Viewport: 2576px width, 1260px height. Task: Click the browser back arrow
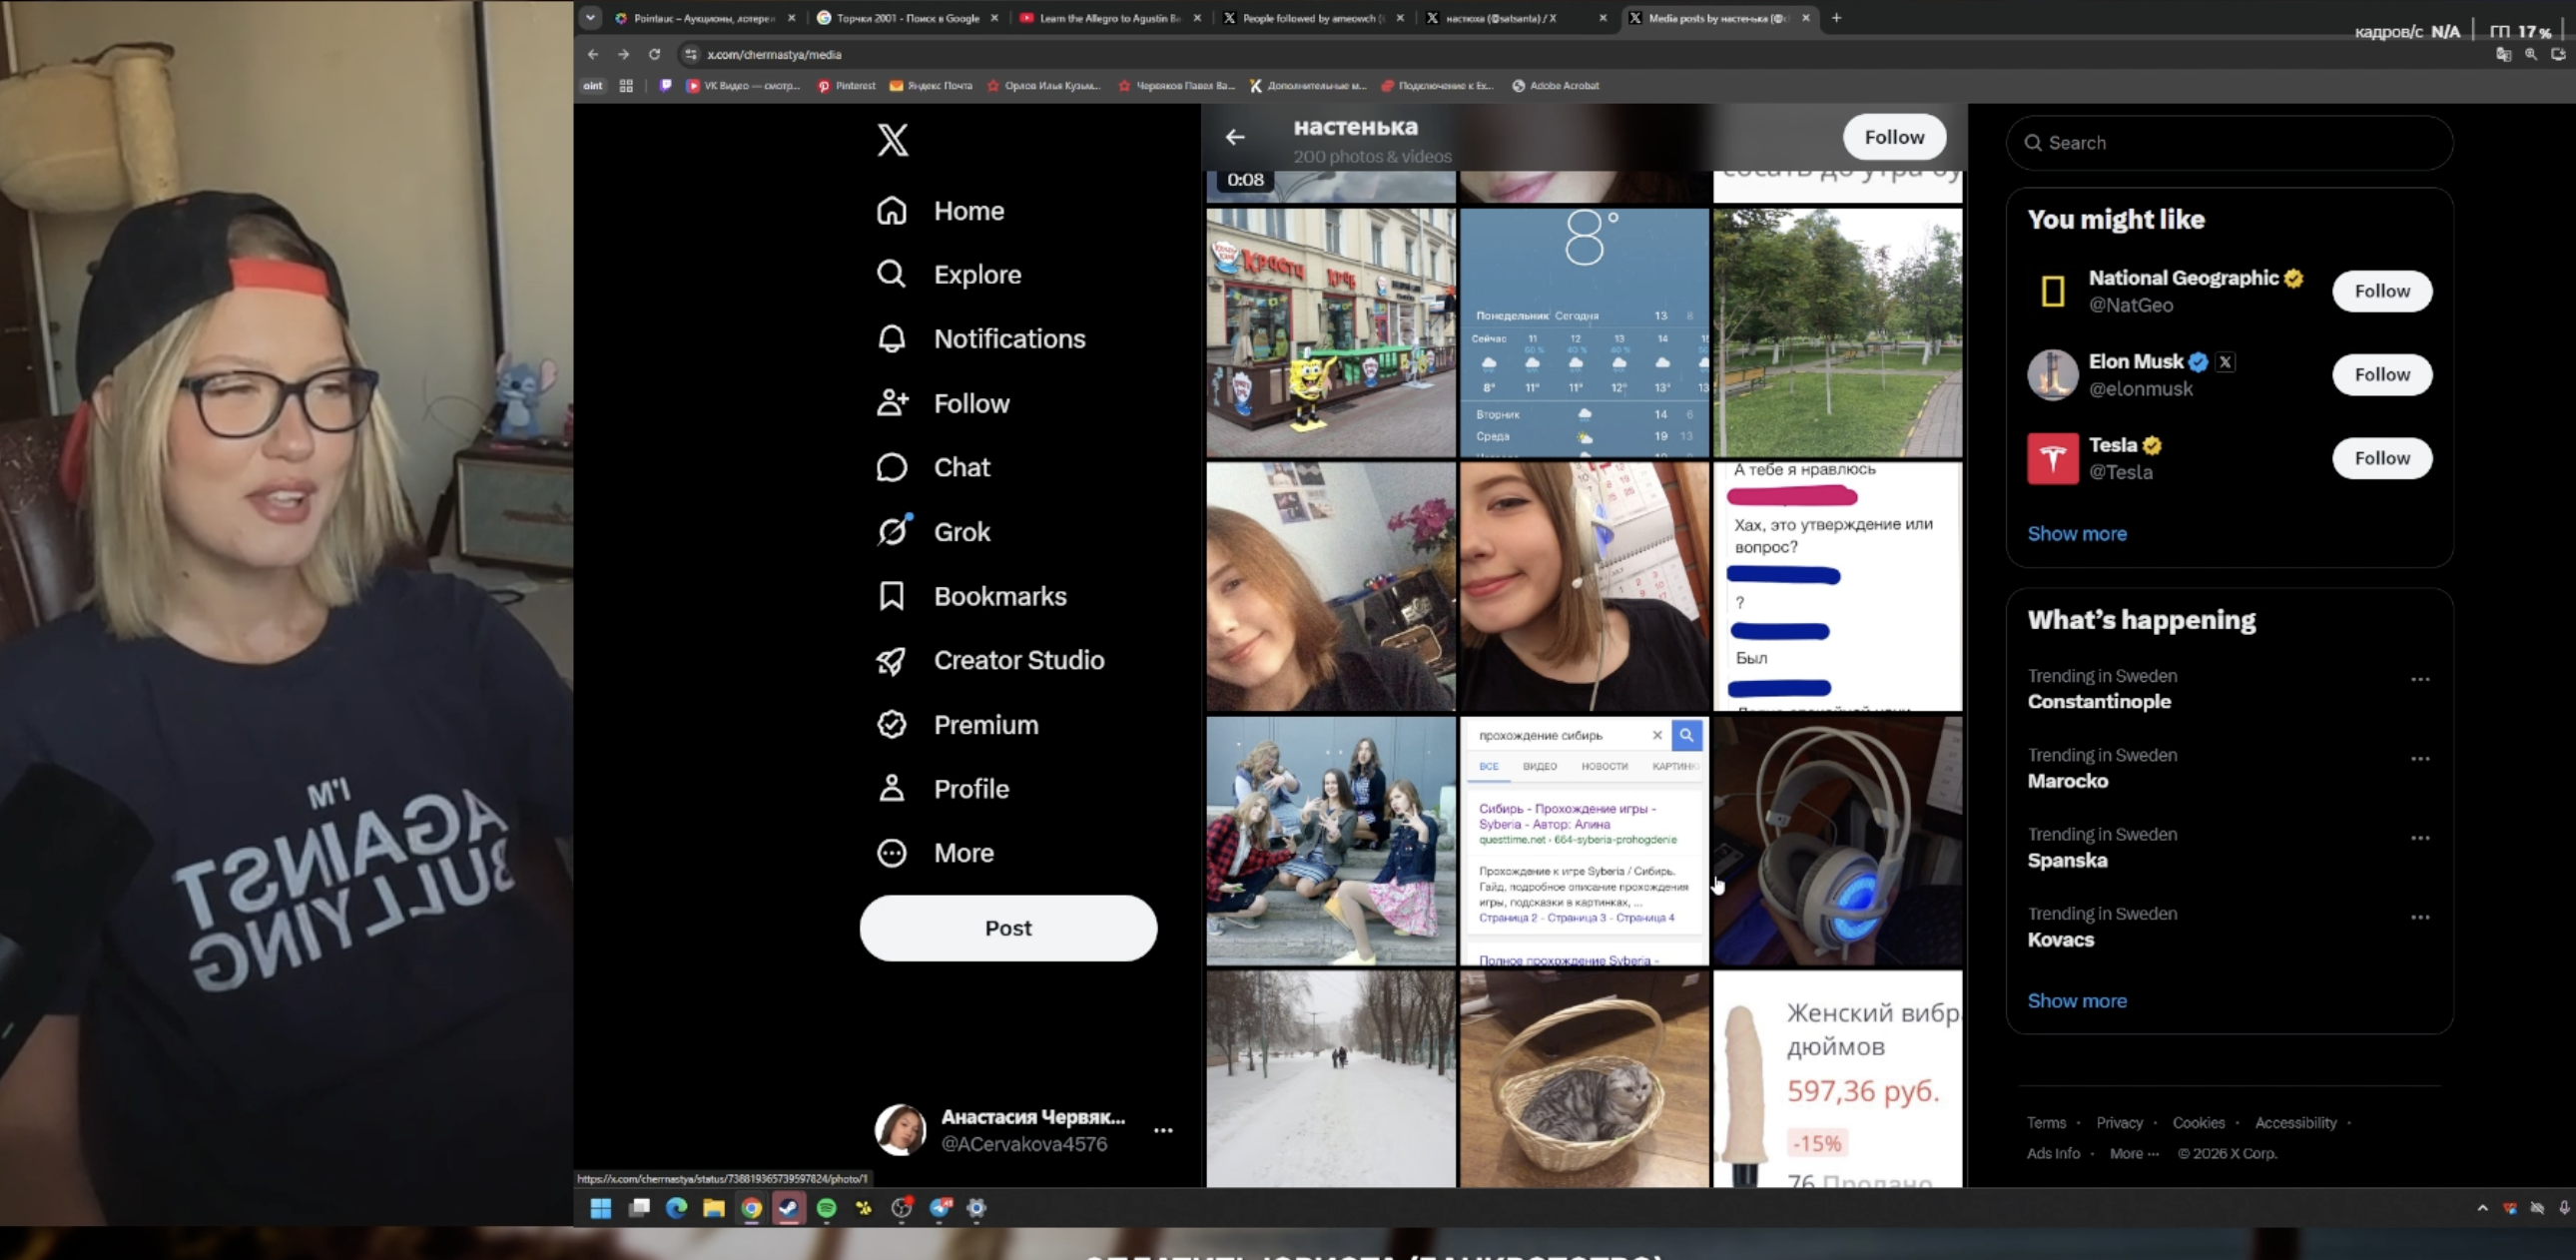click(x=593, y=54)
